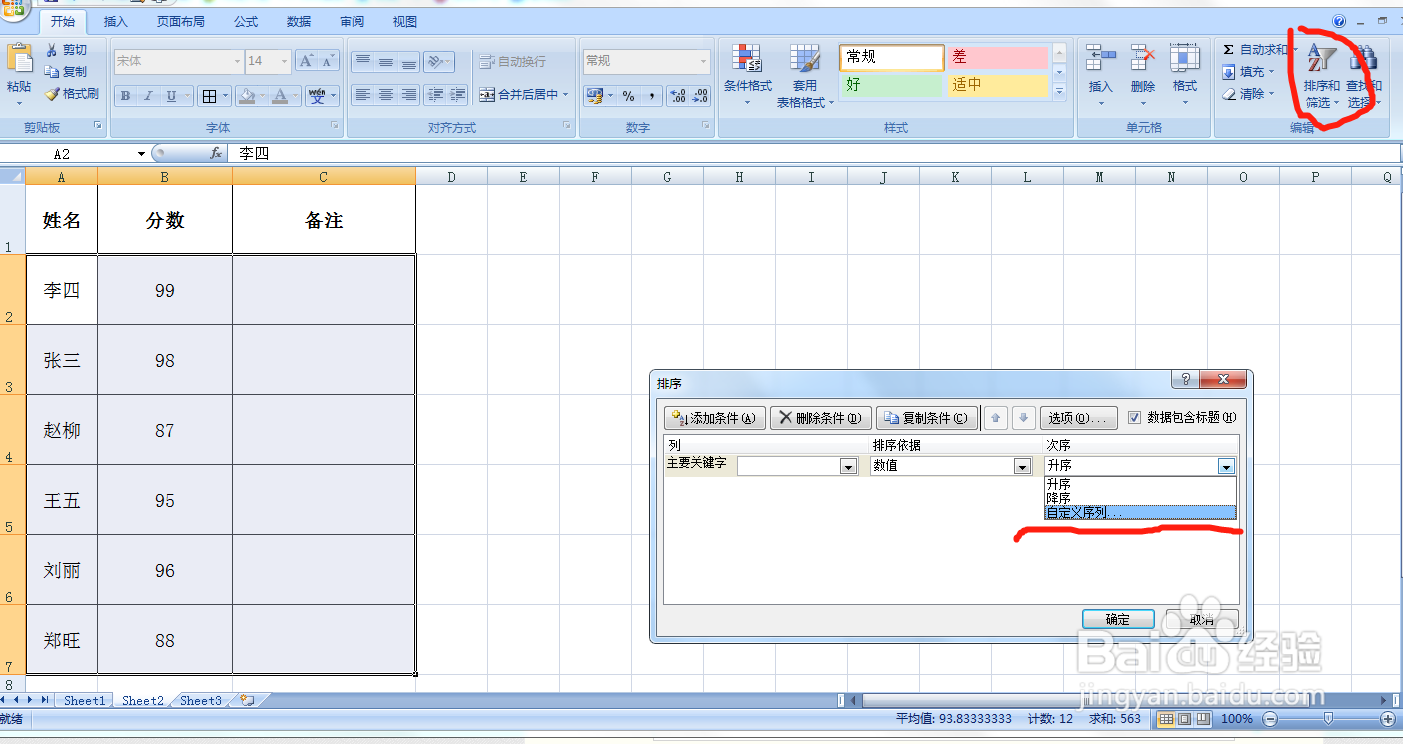Increase indent in alignment group
The width and height of the screenshot is (1403, 744).
tap(458, 95)
